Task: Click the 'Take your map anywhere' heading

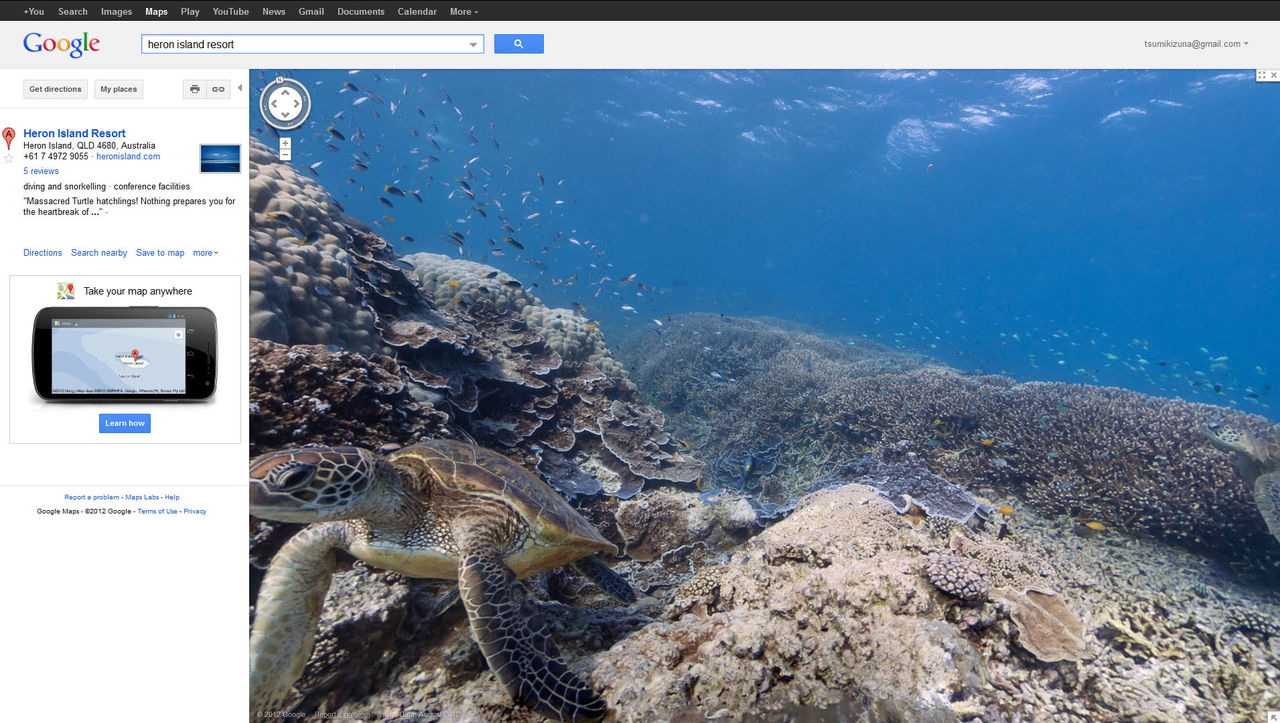Action: (138, 291)
